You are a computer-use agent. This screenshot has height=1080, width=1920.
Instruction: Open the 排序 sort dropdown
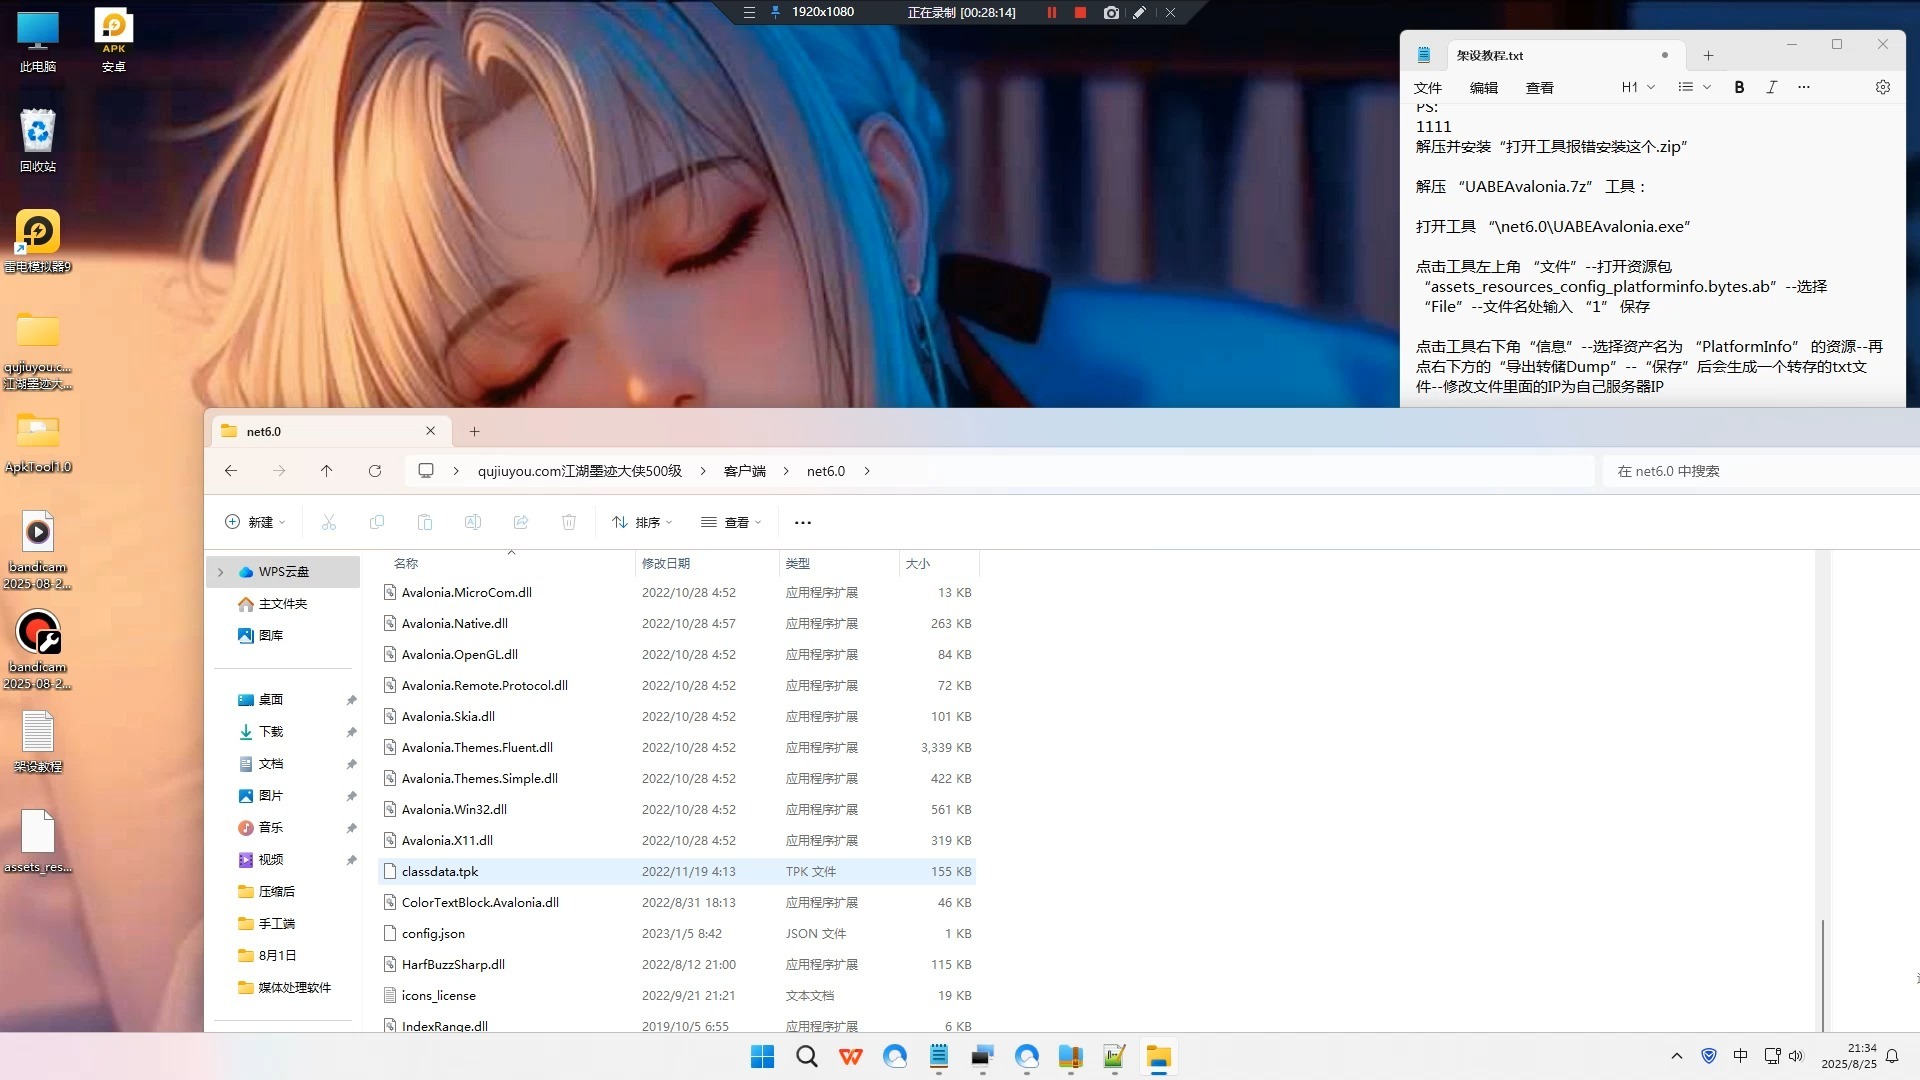tap(642, 522)
